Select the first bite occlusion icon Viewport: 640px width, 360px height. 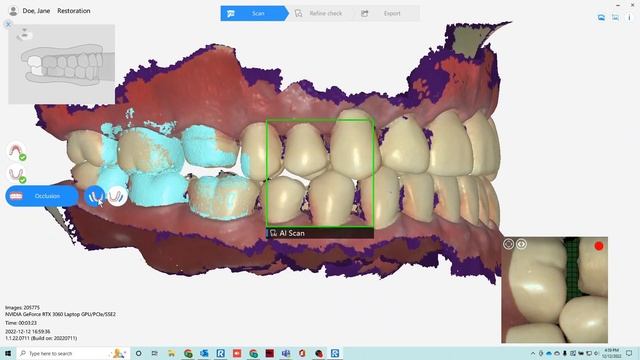[95, 196]
